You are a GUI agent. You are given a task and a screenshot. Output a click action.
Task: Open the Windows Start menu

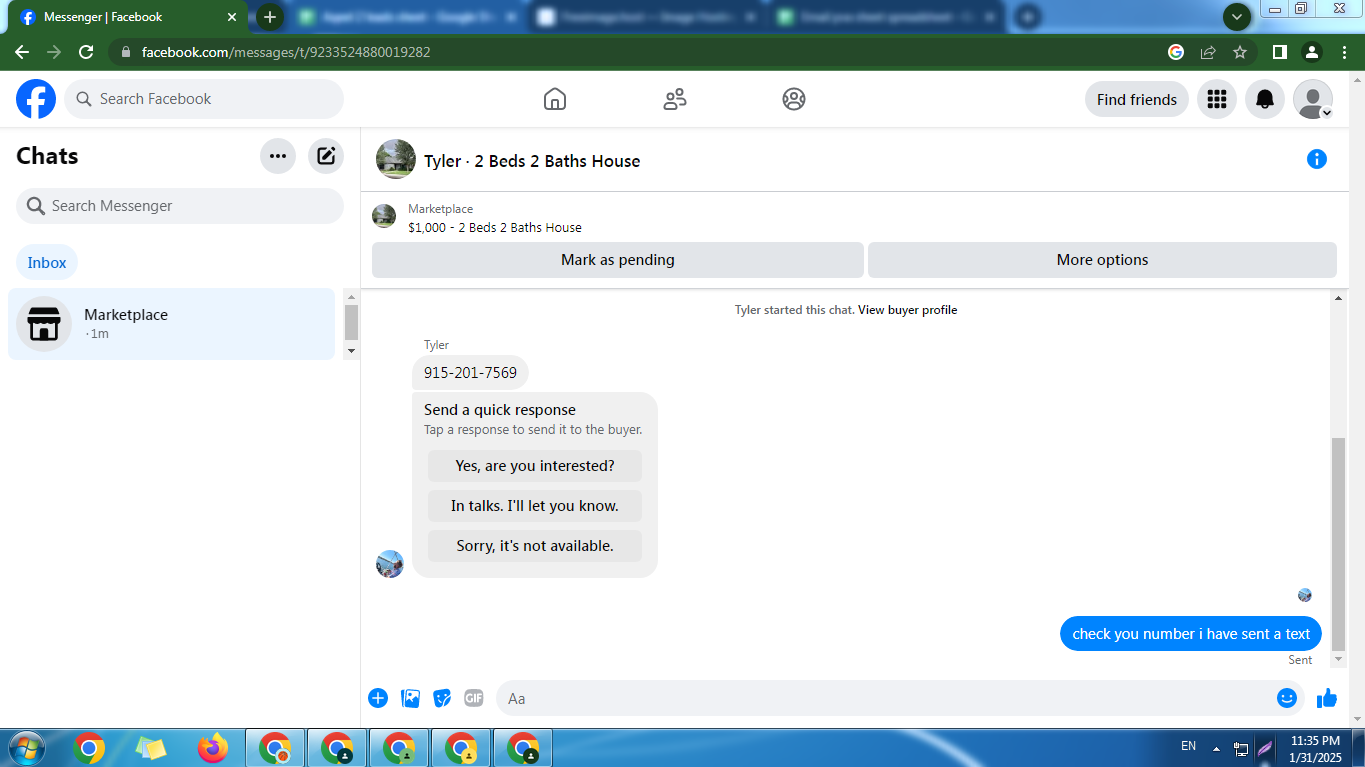(26, 748)
